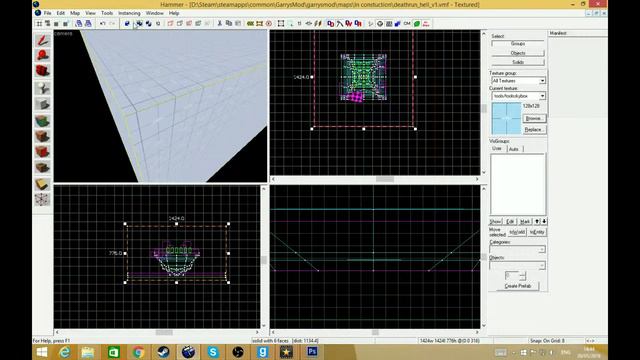Open the Map menu

(x=75, y=13)
